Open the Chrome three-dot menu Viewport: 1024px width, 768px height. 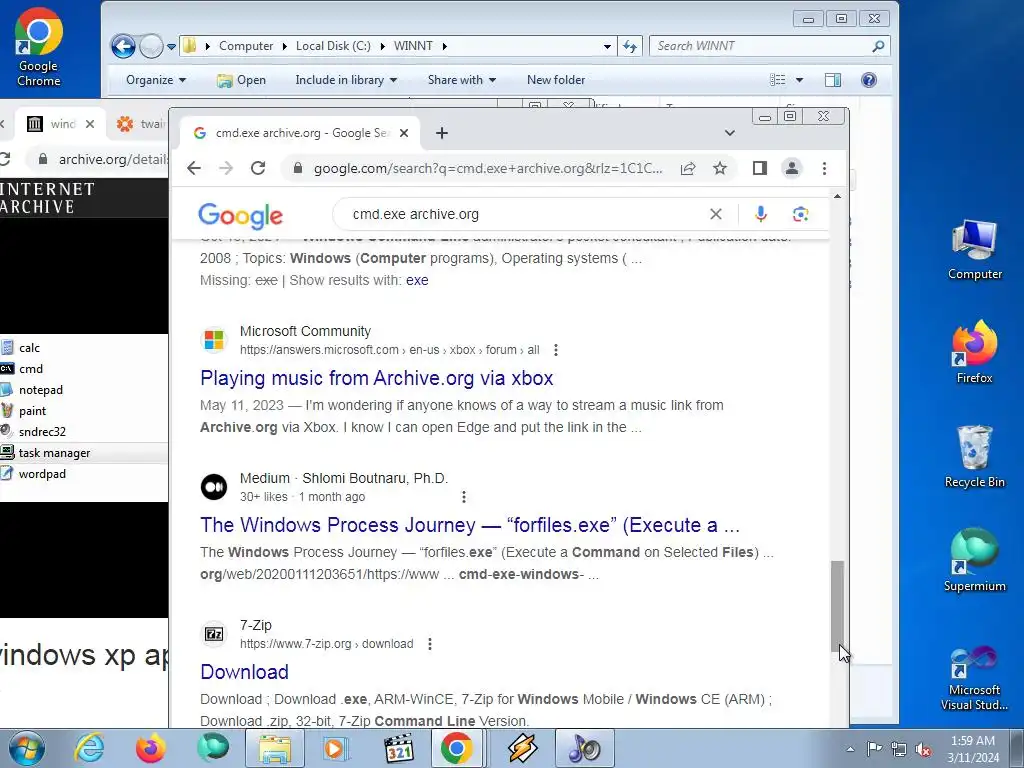(824, 168)
